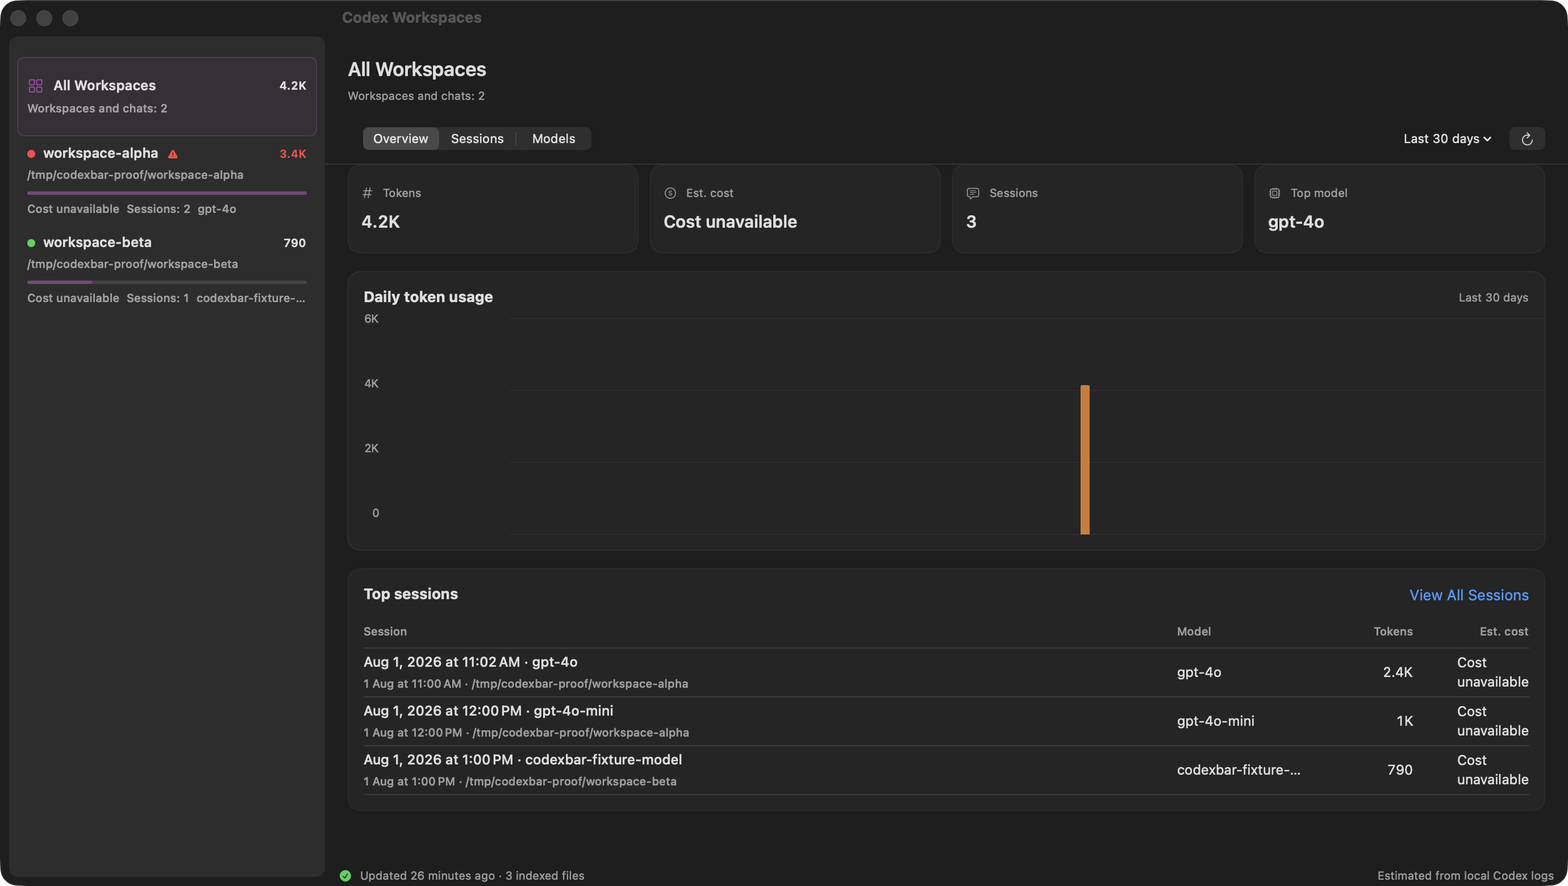1568x886 pixels.
Task: Click gpt-4o-mini in the Model column
Action: [x=1215, y=721]
